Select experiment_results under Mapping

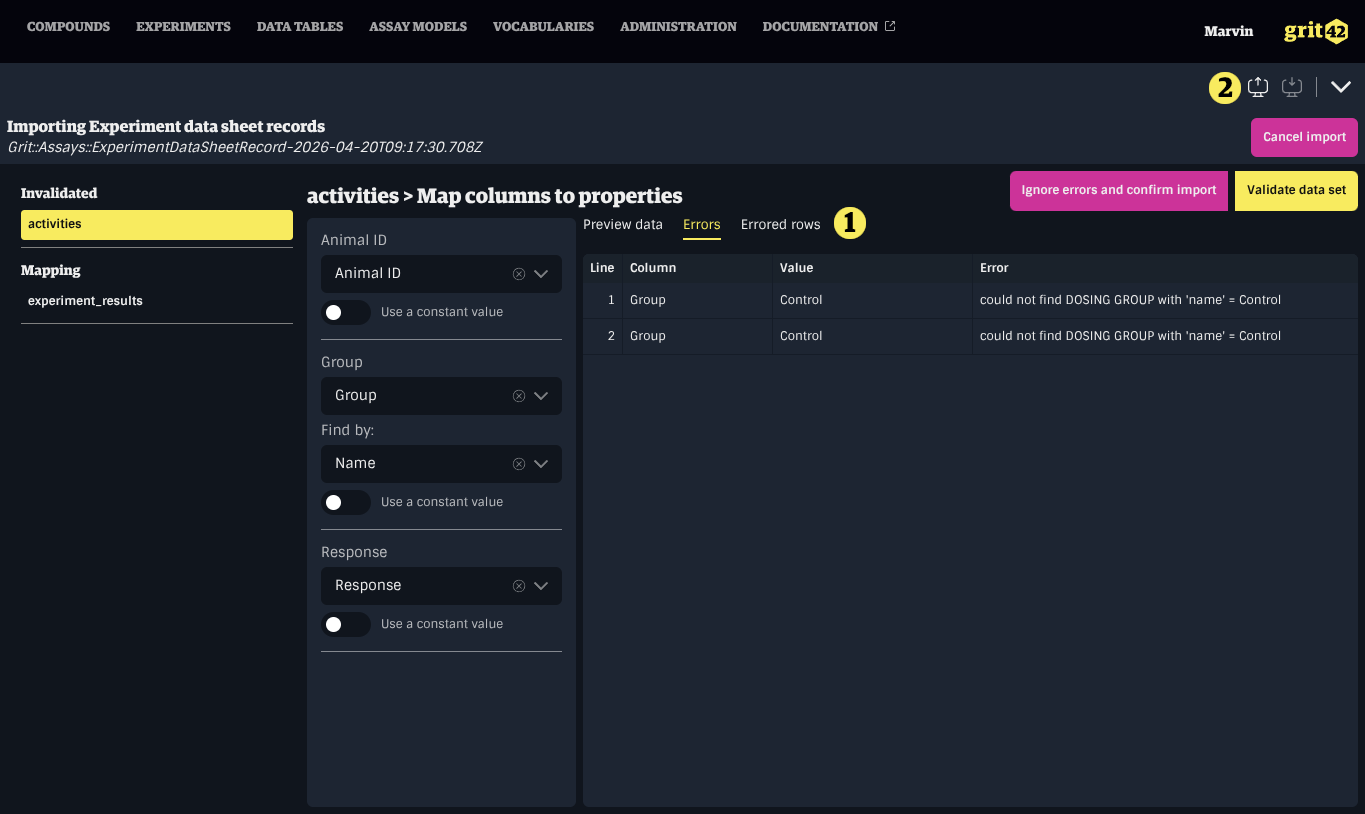click(x=157, y=301)
